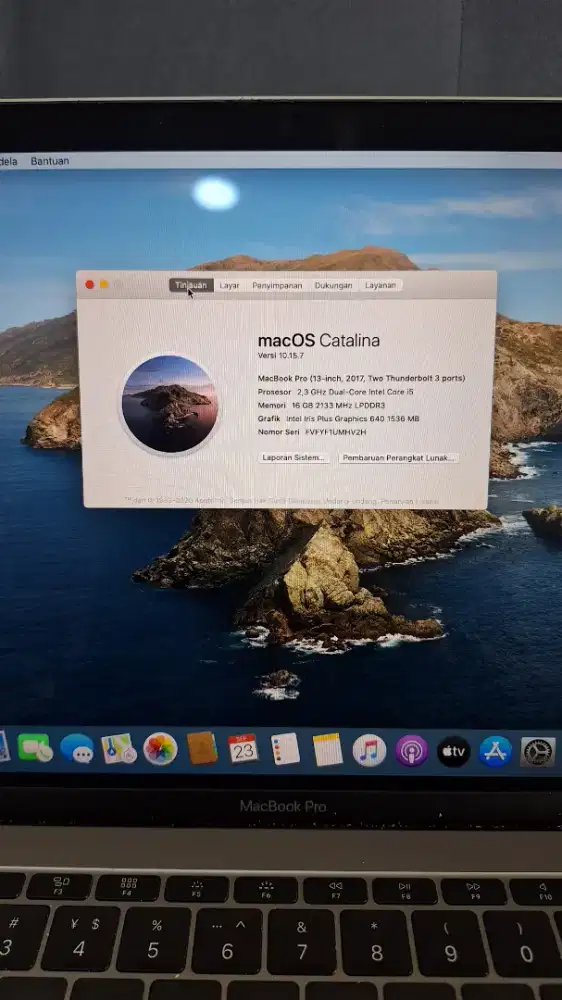This screenshot has width=562, height=1000.
Task: Launch the Music app
Action: click(x=369, y=750)
